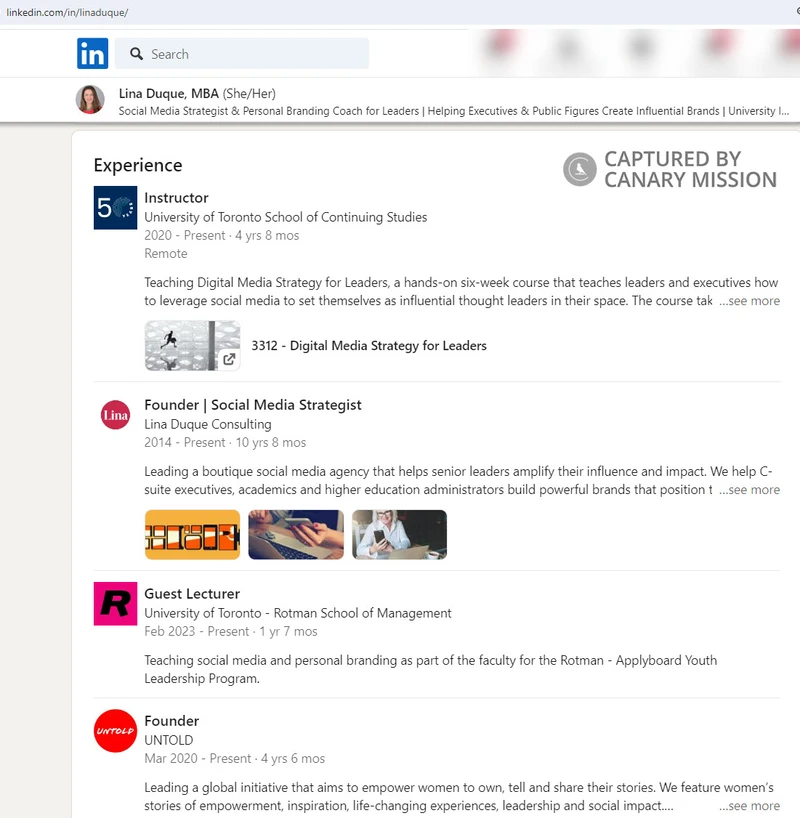Open Guest Lecturer position title
Screen dimensions: 800x818
click(x=192, y=594)
